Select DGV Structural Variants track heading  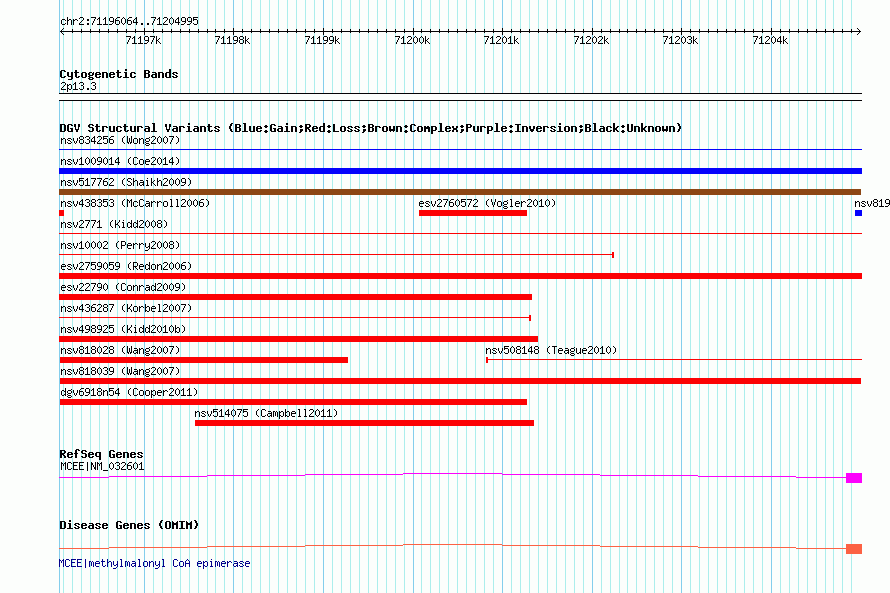[371, 128]
